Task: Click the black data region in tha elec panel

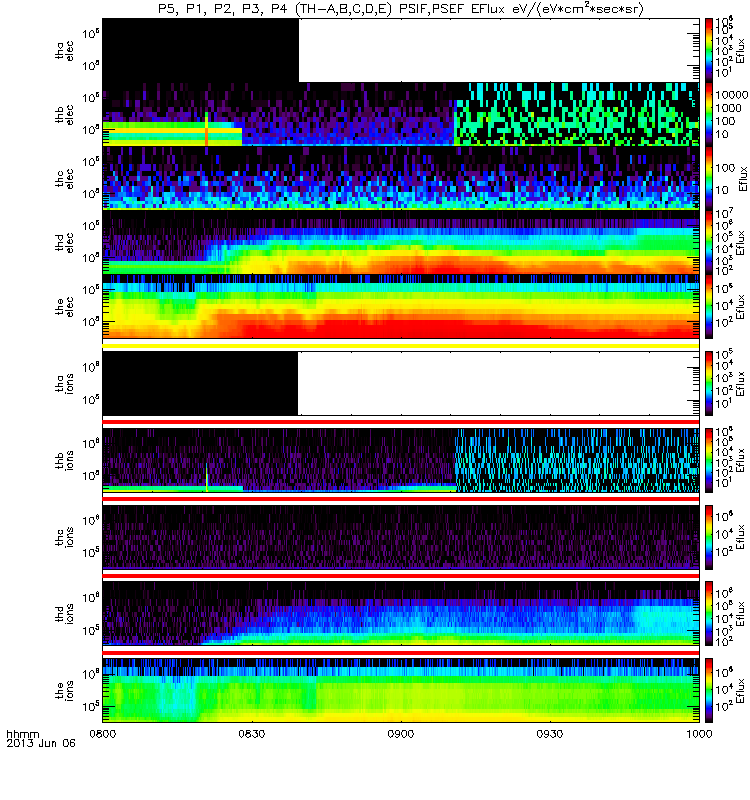Action: tap(201, 50)
